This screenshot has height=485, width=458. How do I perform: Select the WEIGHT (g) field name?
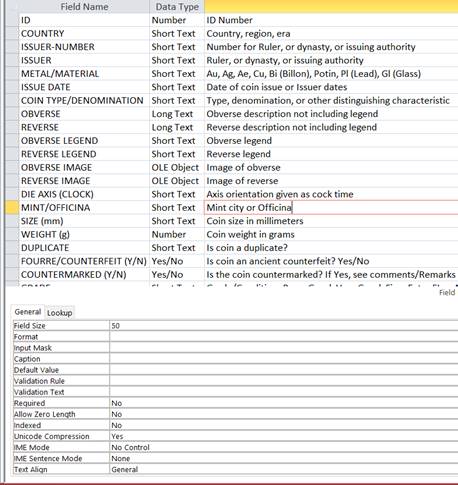pyautogui.click(x=84, y=234)
